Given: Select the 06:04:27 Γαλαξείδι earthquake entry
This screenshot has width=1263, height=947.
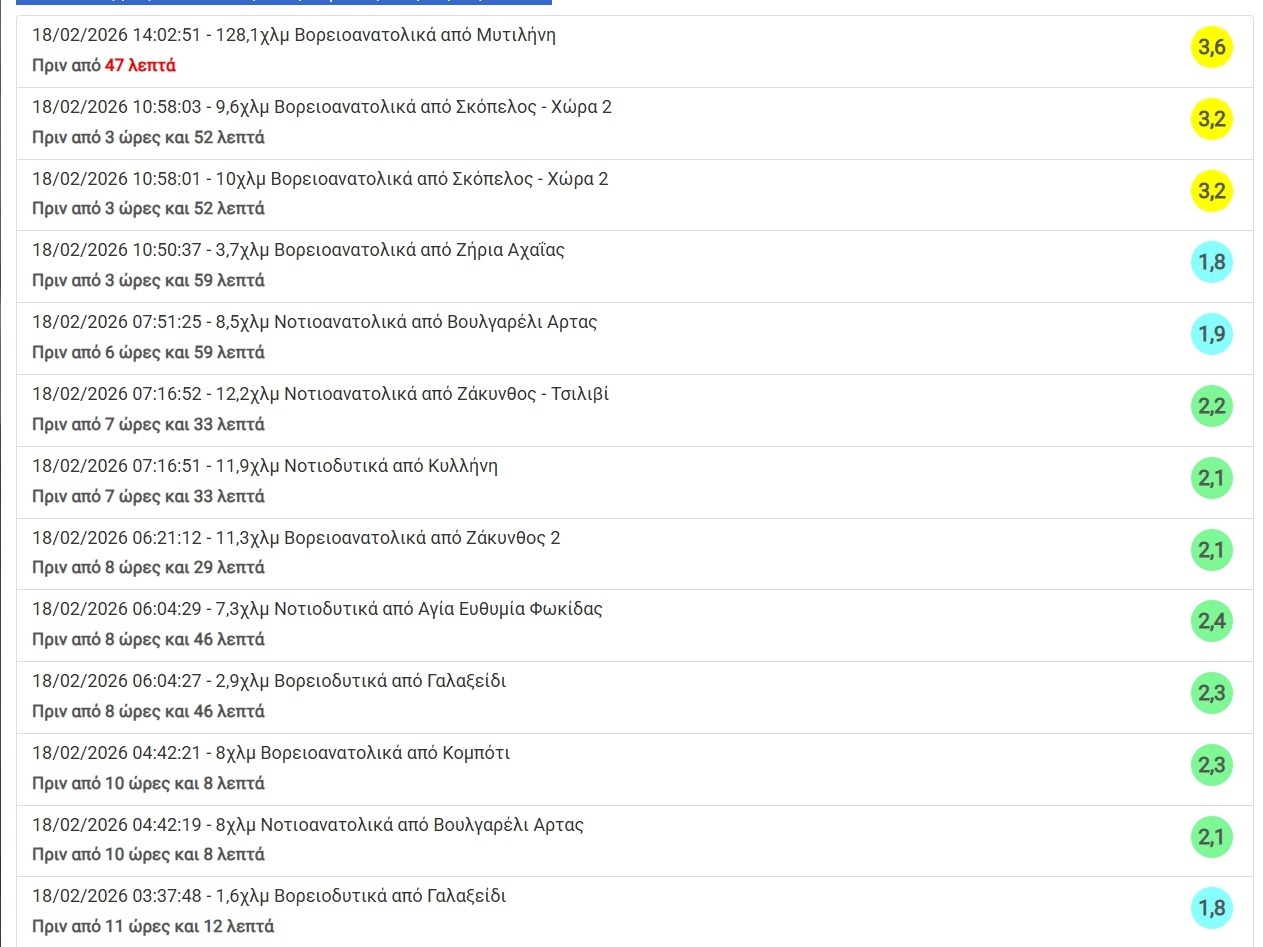Looking at the screenshot, I should [269, 682].
